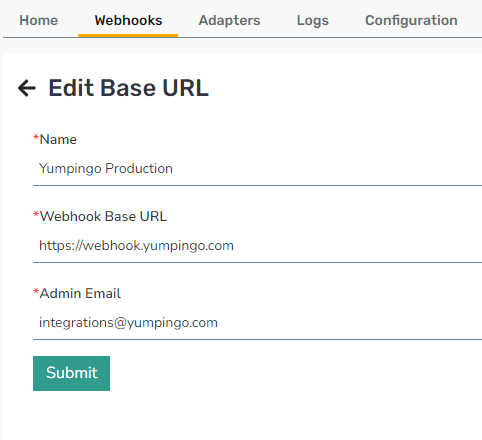Switch to the Adapters tab
This screenshot has height=440, width=482.
[229, 20]
